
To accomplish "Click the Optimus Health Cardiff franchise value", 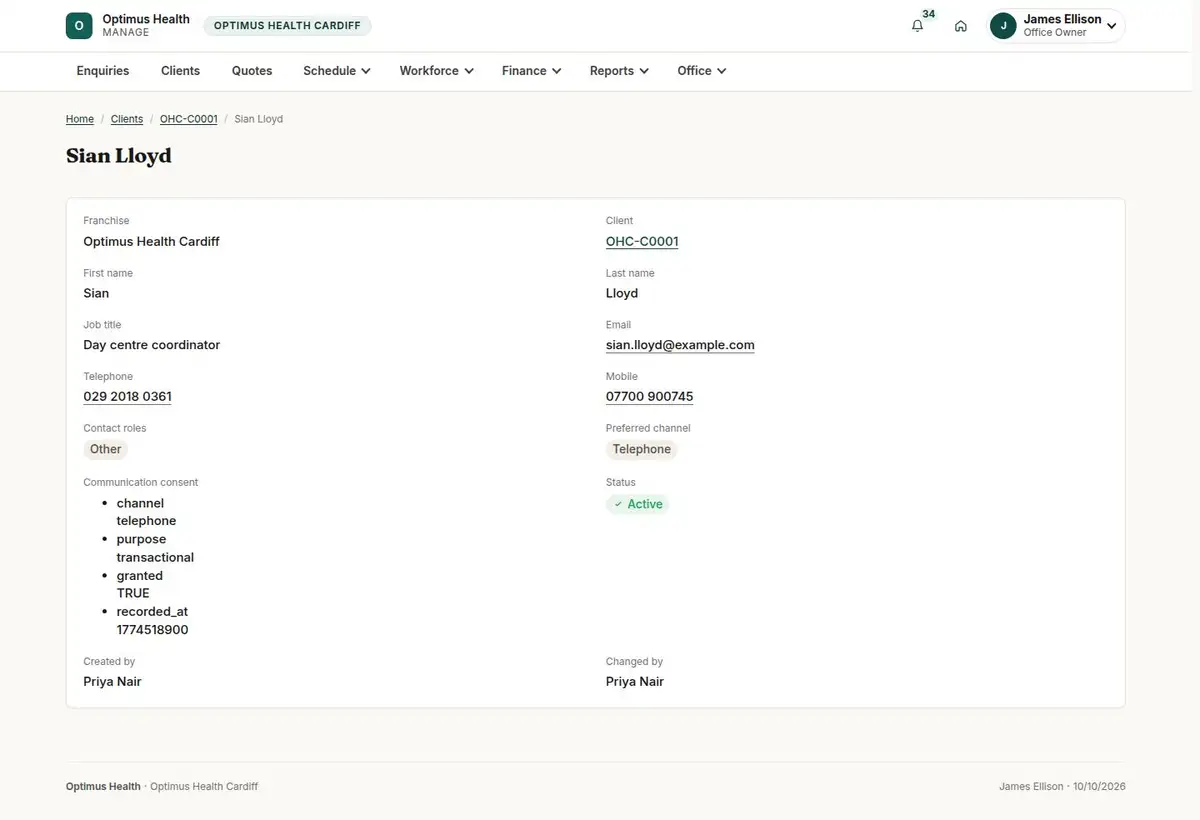I will [x=151, y=241].
